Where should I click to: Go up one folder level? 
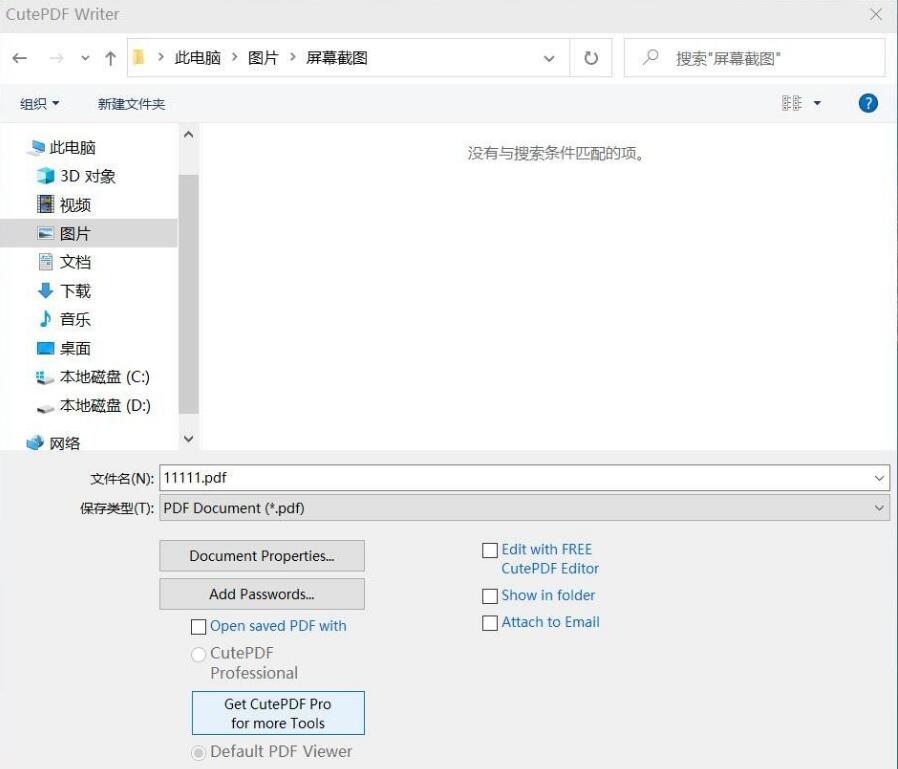[111, 58]
